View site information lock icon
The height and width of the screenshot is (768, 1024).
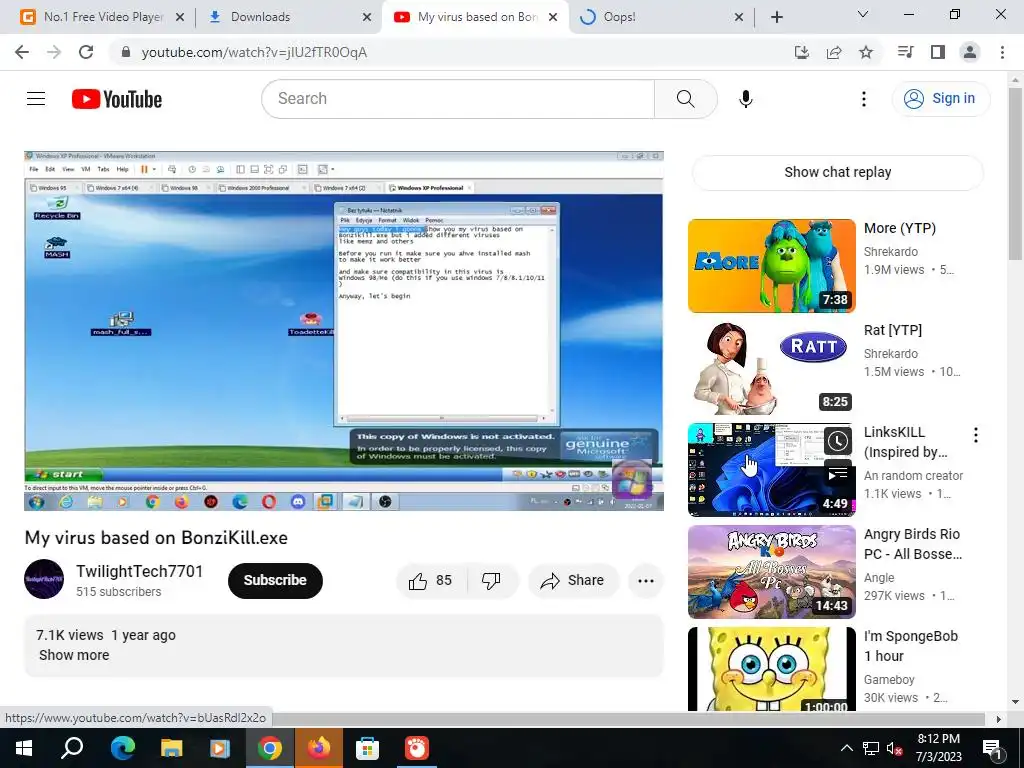[126, 52]
